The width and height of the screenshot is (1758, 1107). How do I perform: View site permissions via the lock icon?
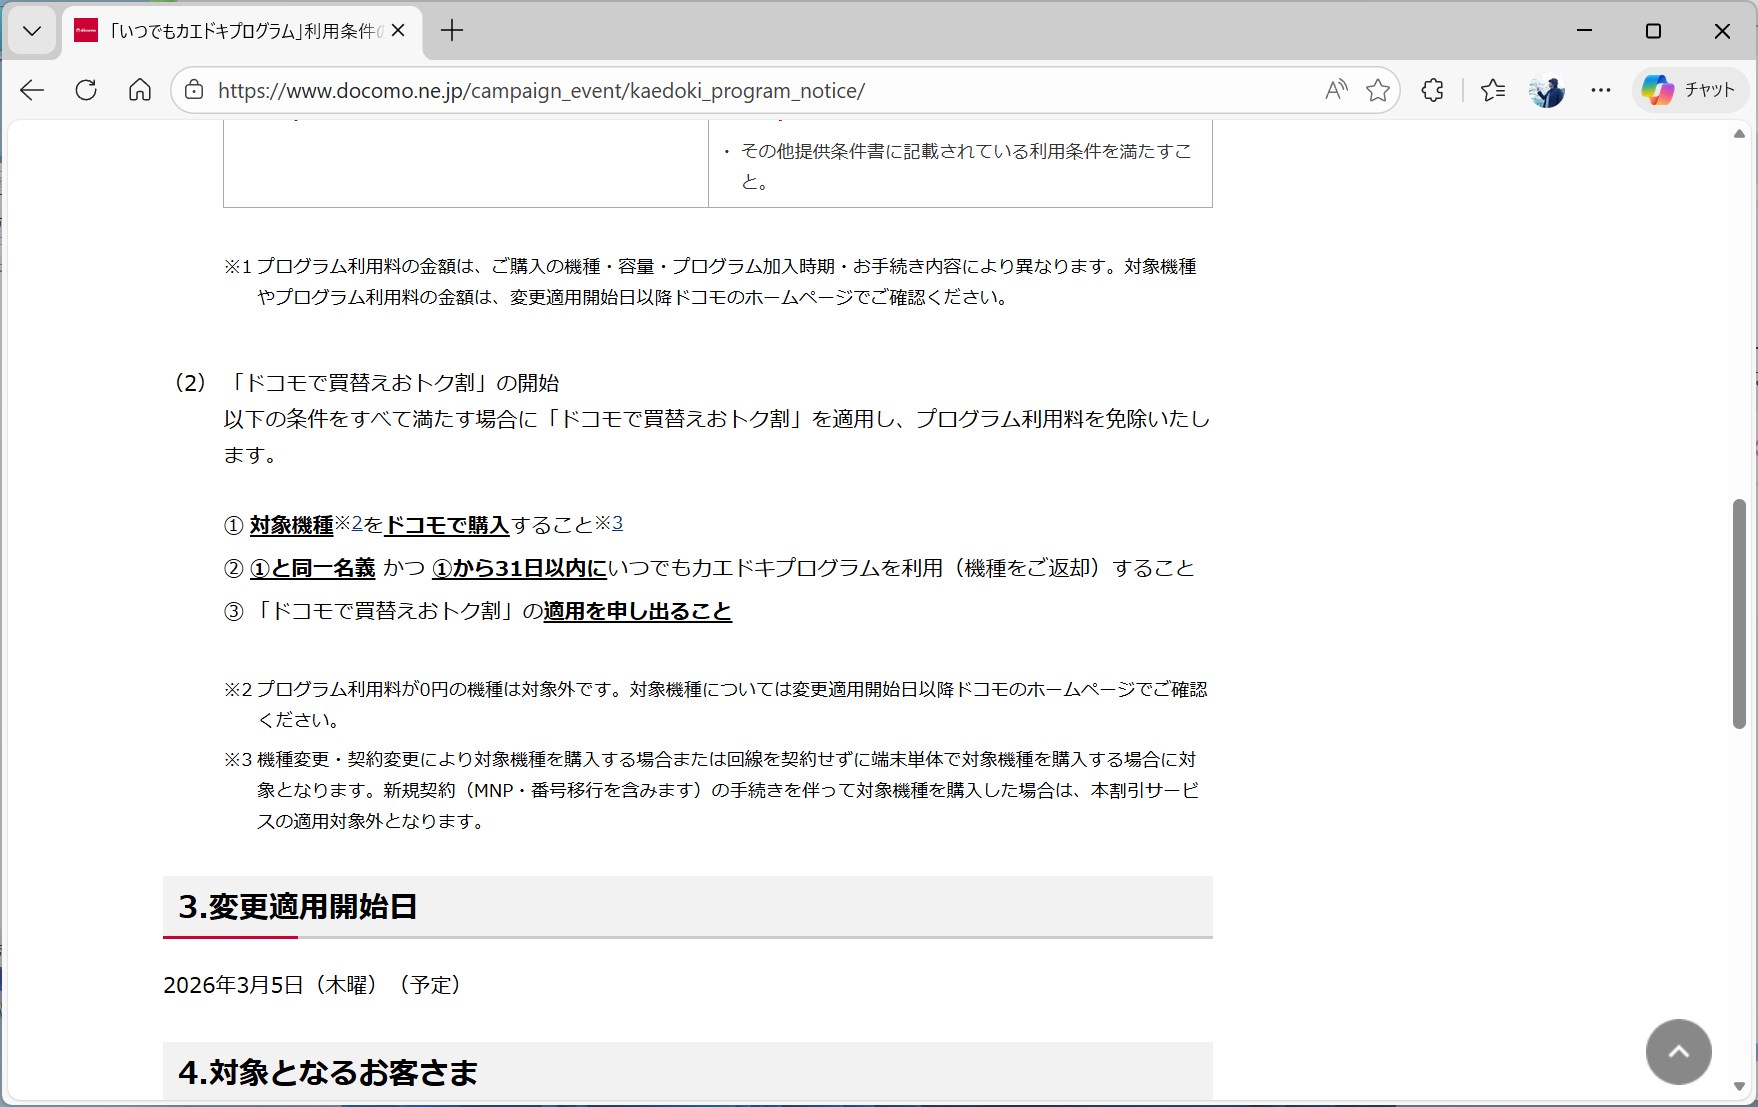[x=193, y=90]
